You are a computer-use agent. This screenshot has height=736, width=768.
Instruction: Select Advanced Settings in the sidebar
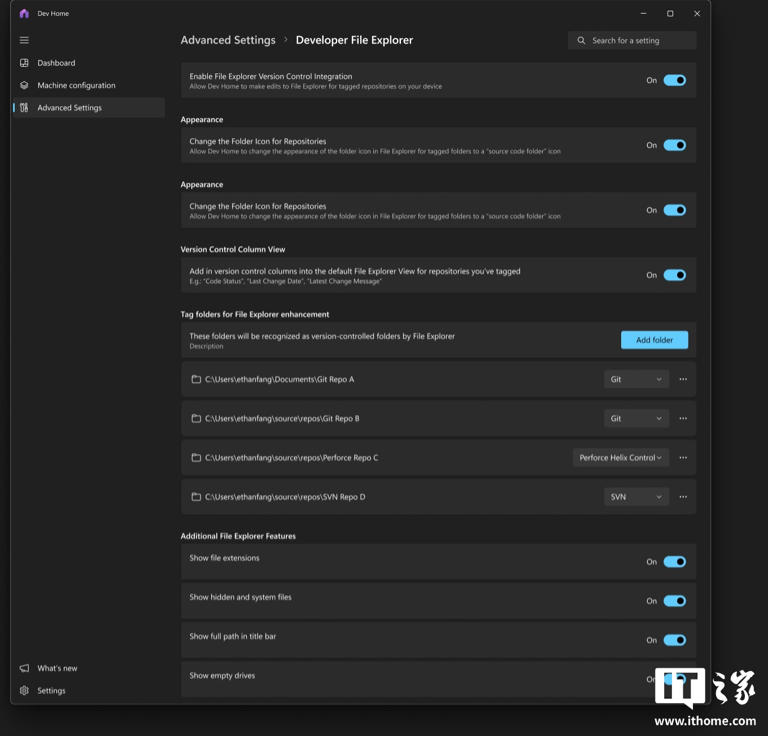[x=69, y=108]
